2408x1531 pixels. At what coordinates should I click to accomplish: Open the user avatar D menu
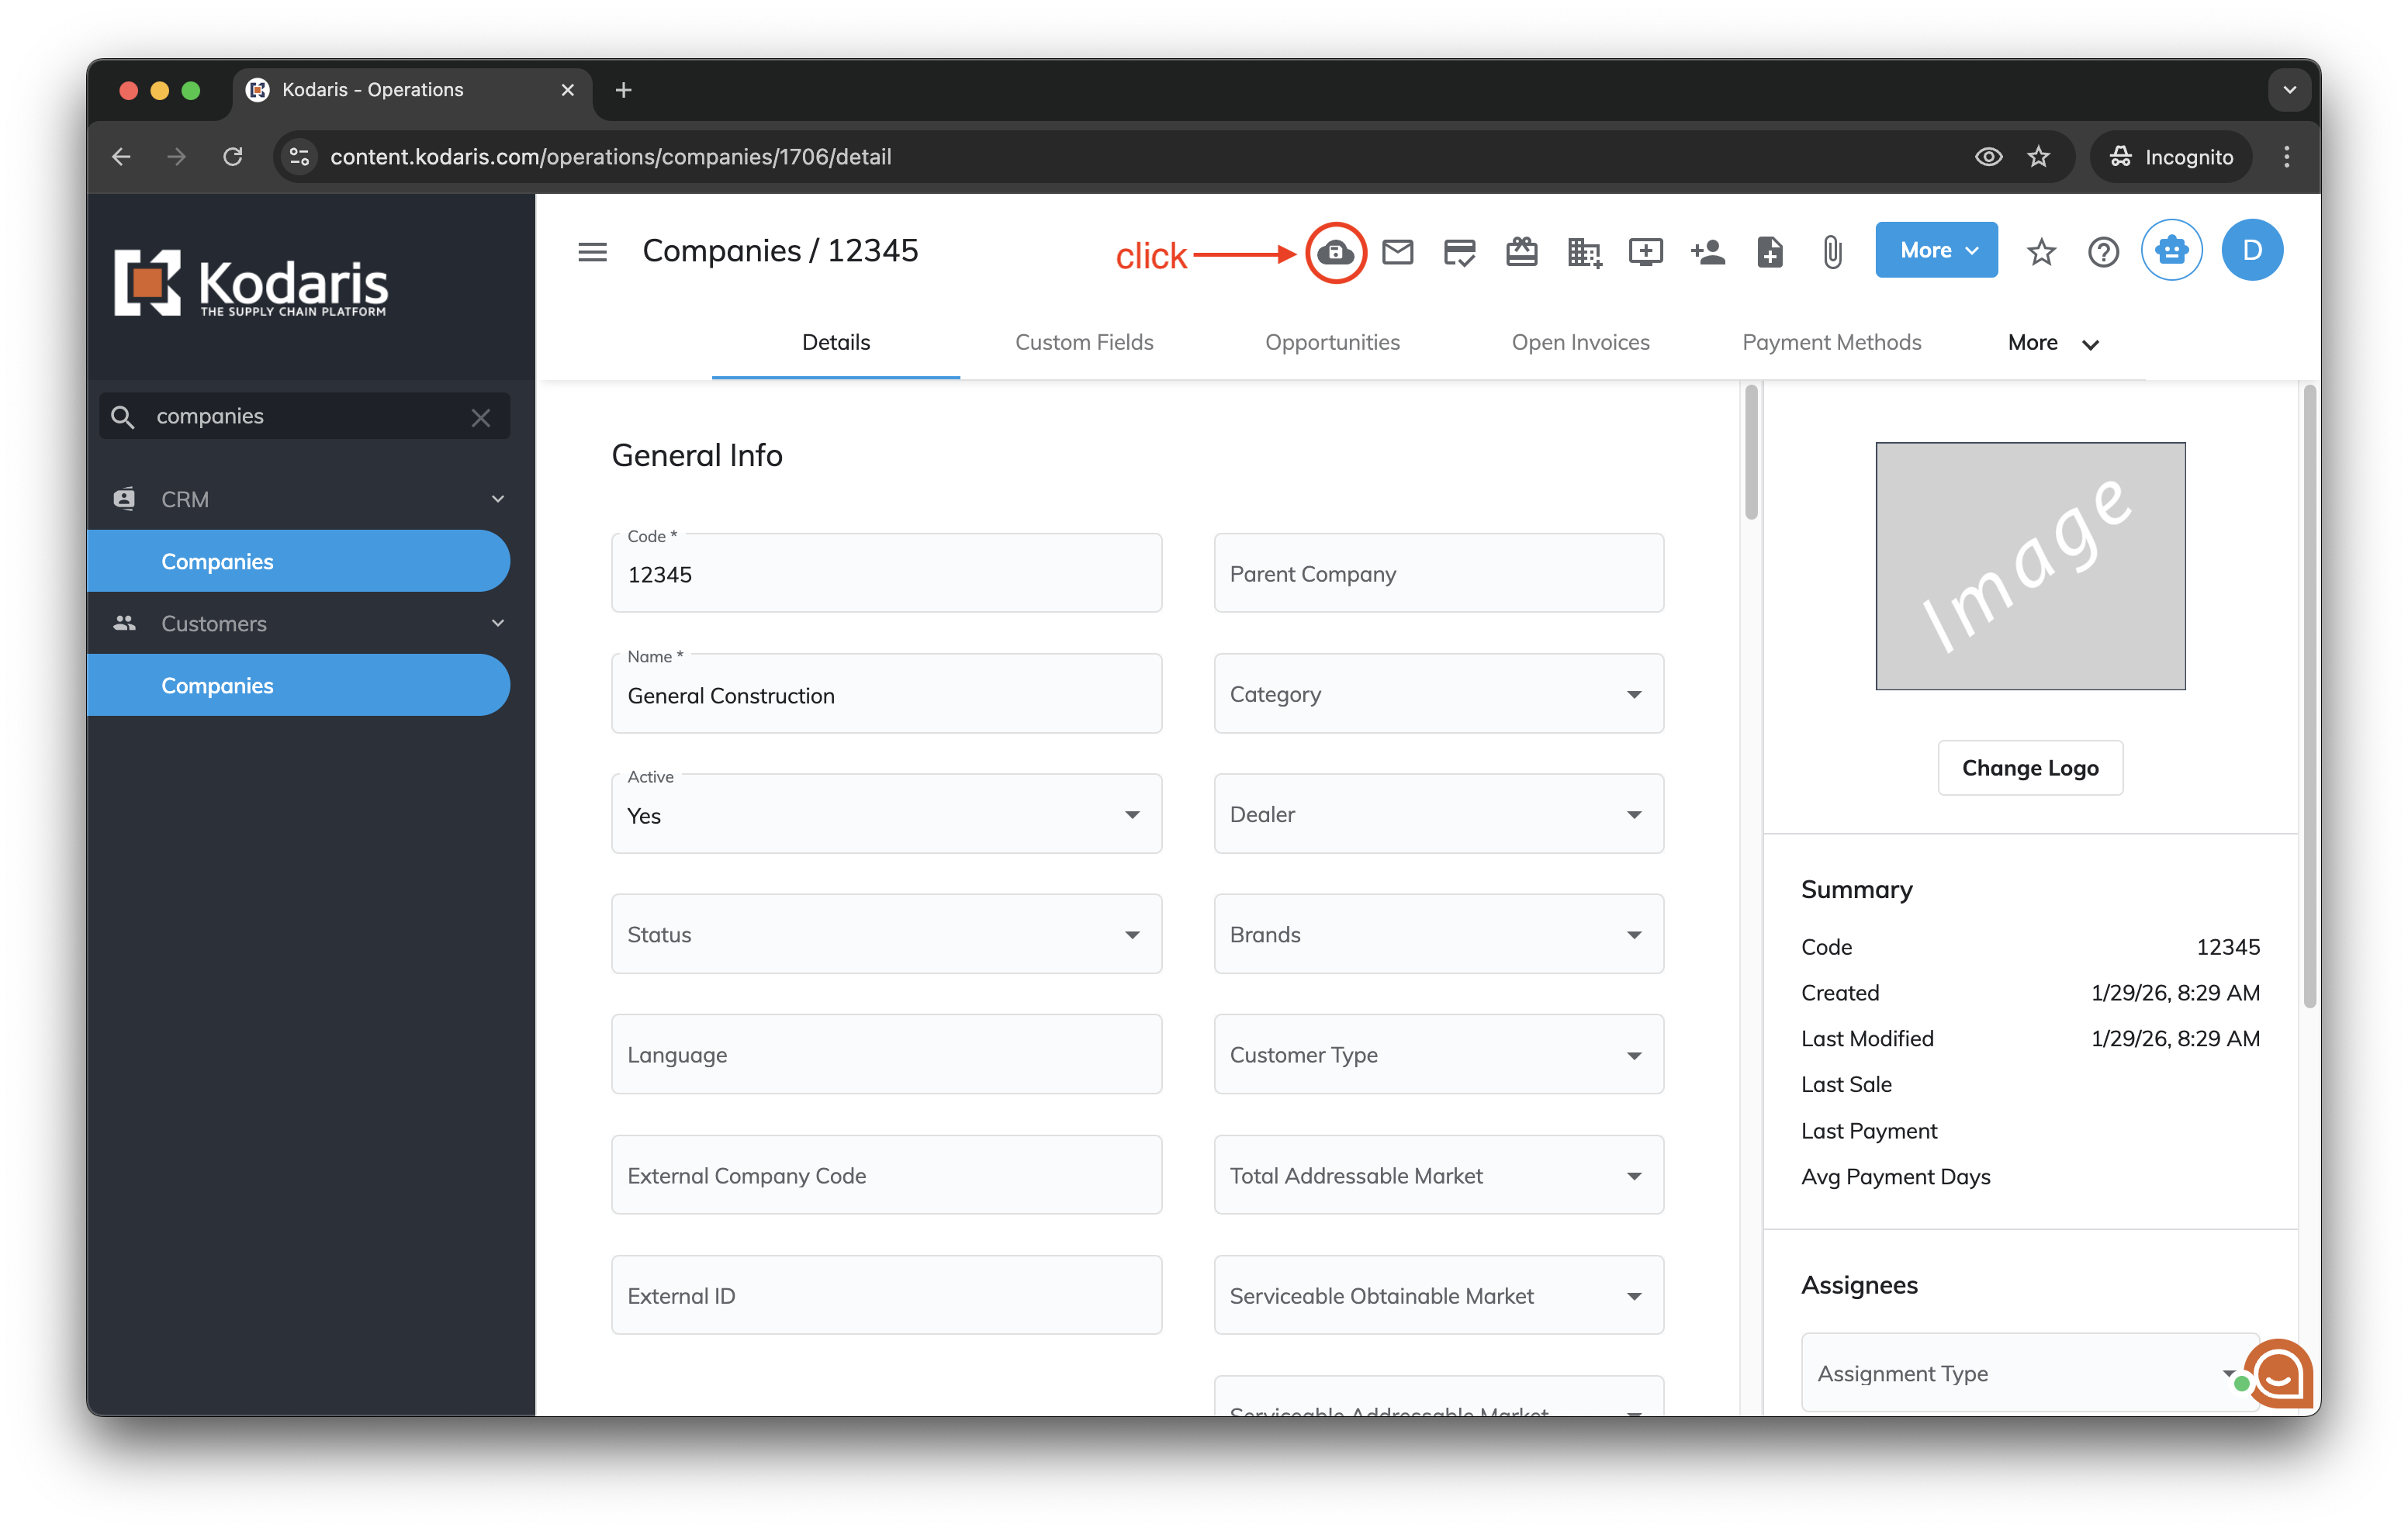pyautogui.click(x=2251, y=250)
